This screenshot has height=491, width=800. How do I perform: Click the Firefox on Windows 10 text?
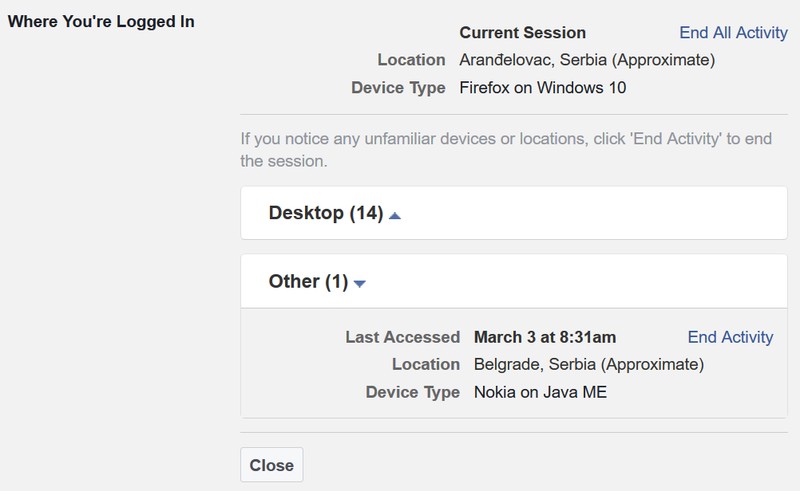(542, 88)
